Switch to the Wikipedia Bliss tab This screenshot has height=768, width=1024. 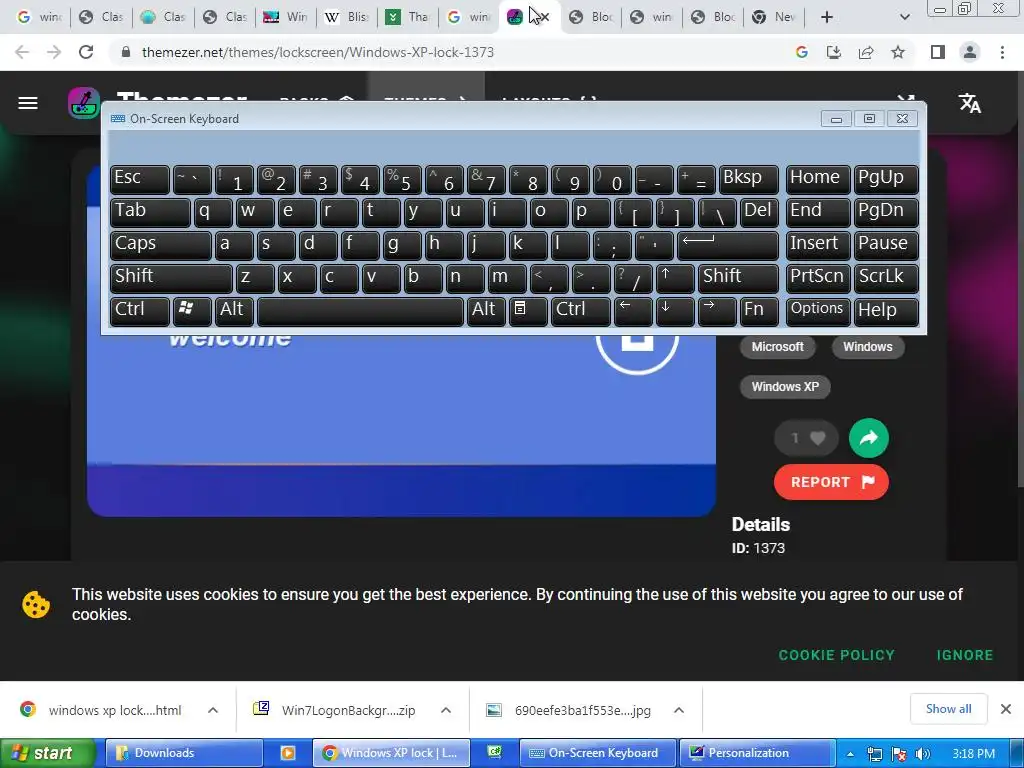[346, 17]
